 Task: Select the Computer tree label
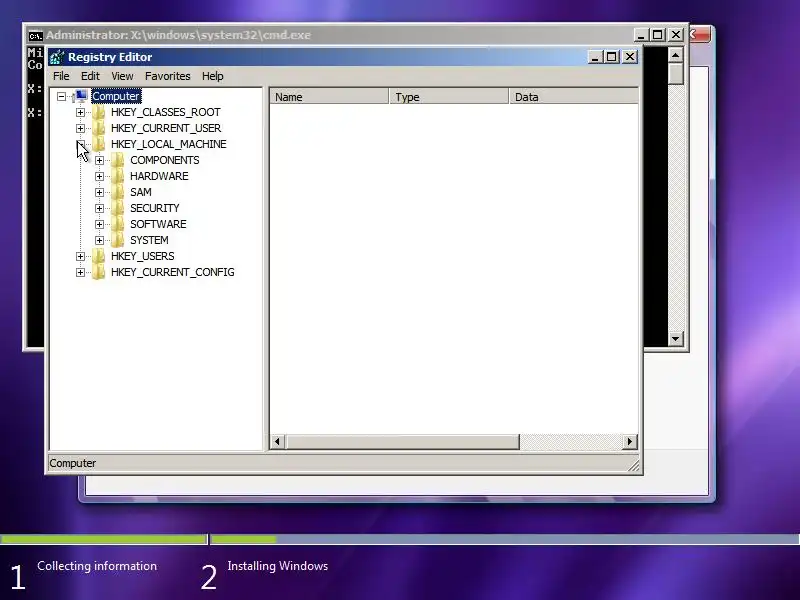116,96
